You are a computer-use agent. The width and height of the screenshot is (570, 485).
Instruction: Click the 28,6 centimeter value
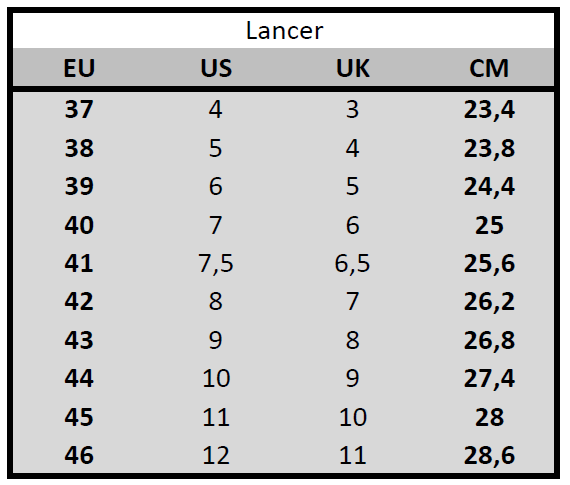pos(489,456)
